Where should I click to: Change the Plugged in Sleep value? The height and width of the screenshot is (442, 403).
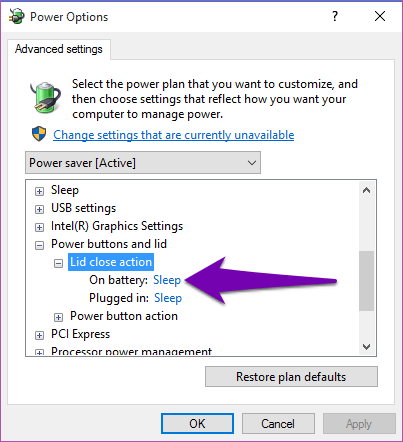[x=168, y=298]
